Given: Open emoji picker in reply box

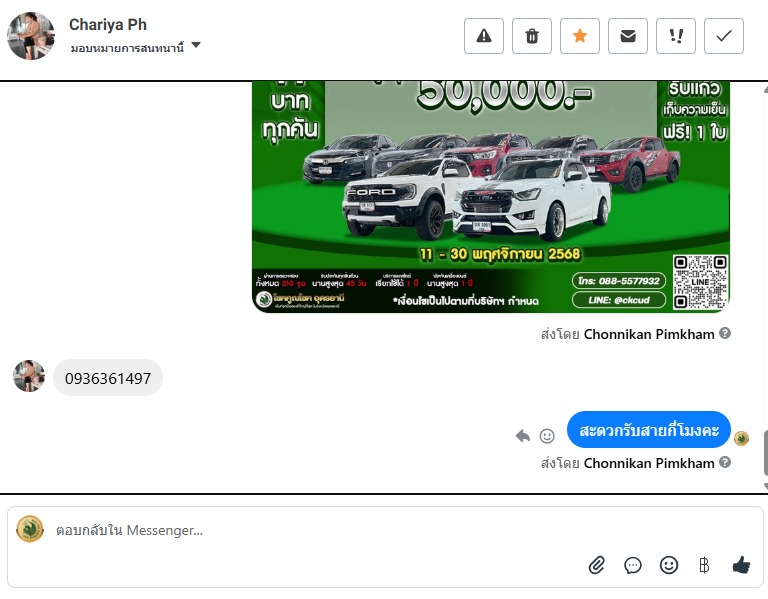Looking at the screenshot, I should 669,565.
